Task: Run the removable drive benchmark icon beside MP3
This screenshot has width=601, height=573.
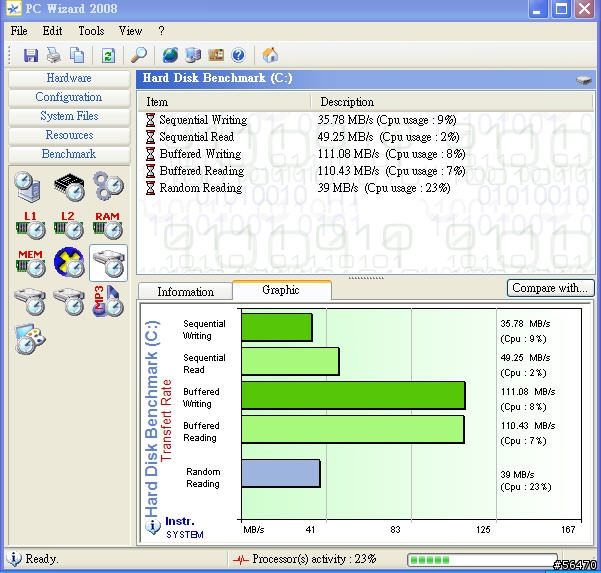Action: 69,302
